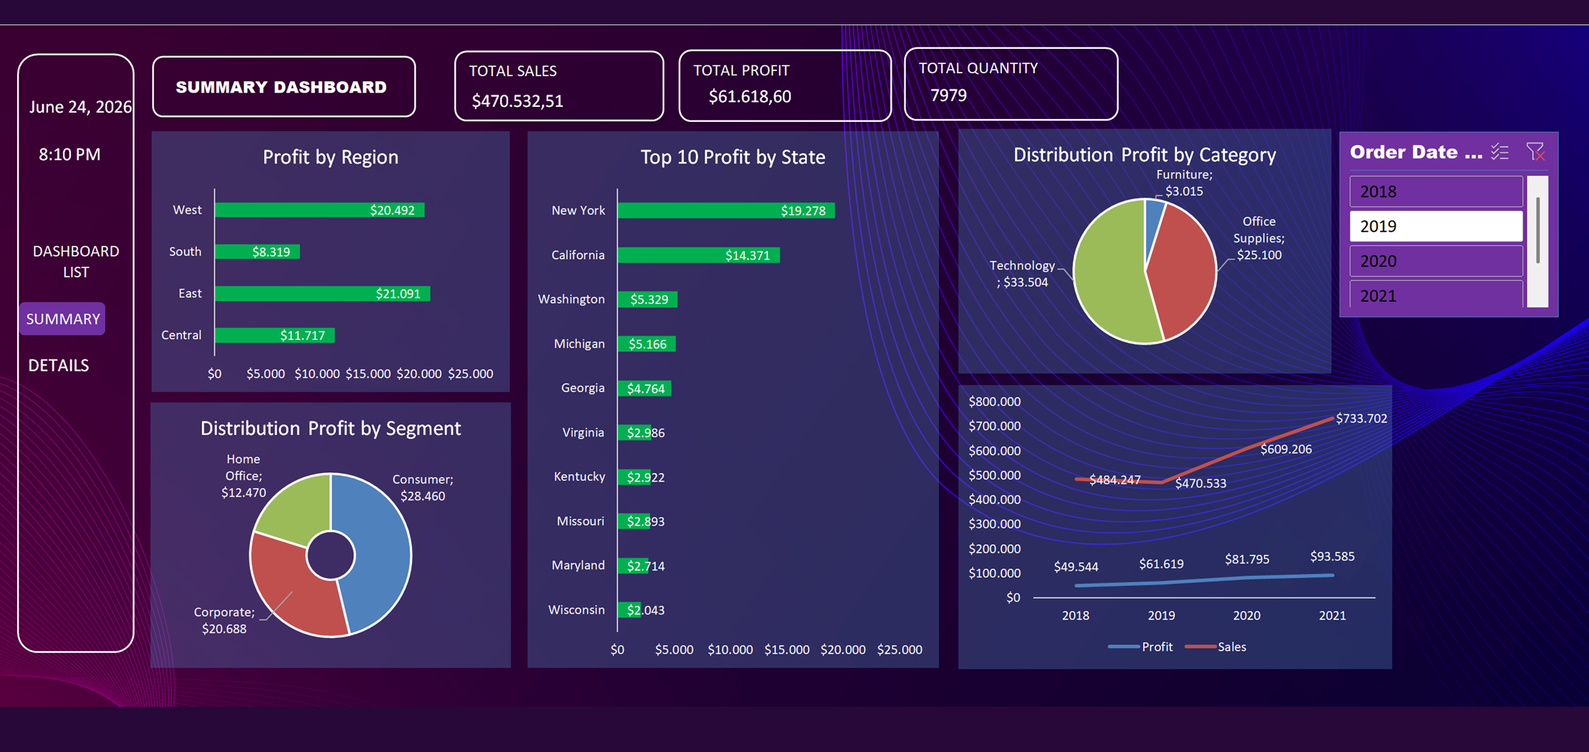Click the Top 10 Profit by State title
Image resolution: width=1589 pixels, height=752 pixels.
tap(733, 157)
